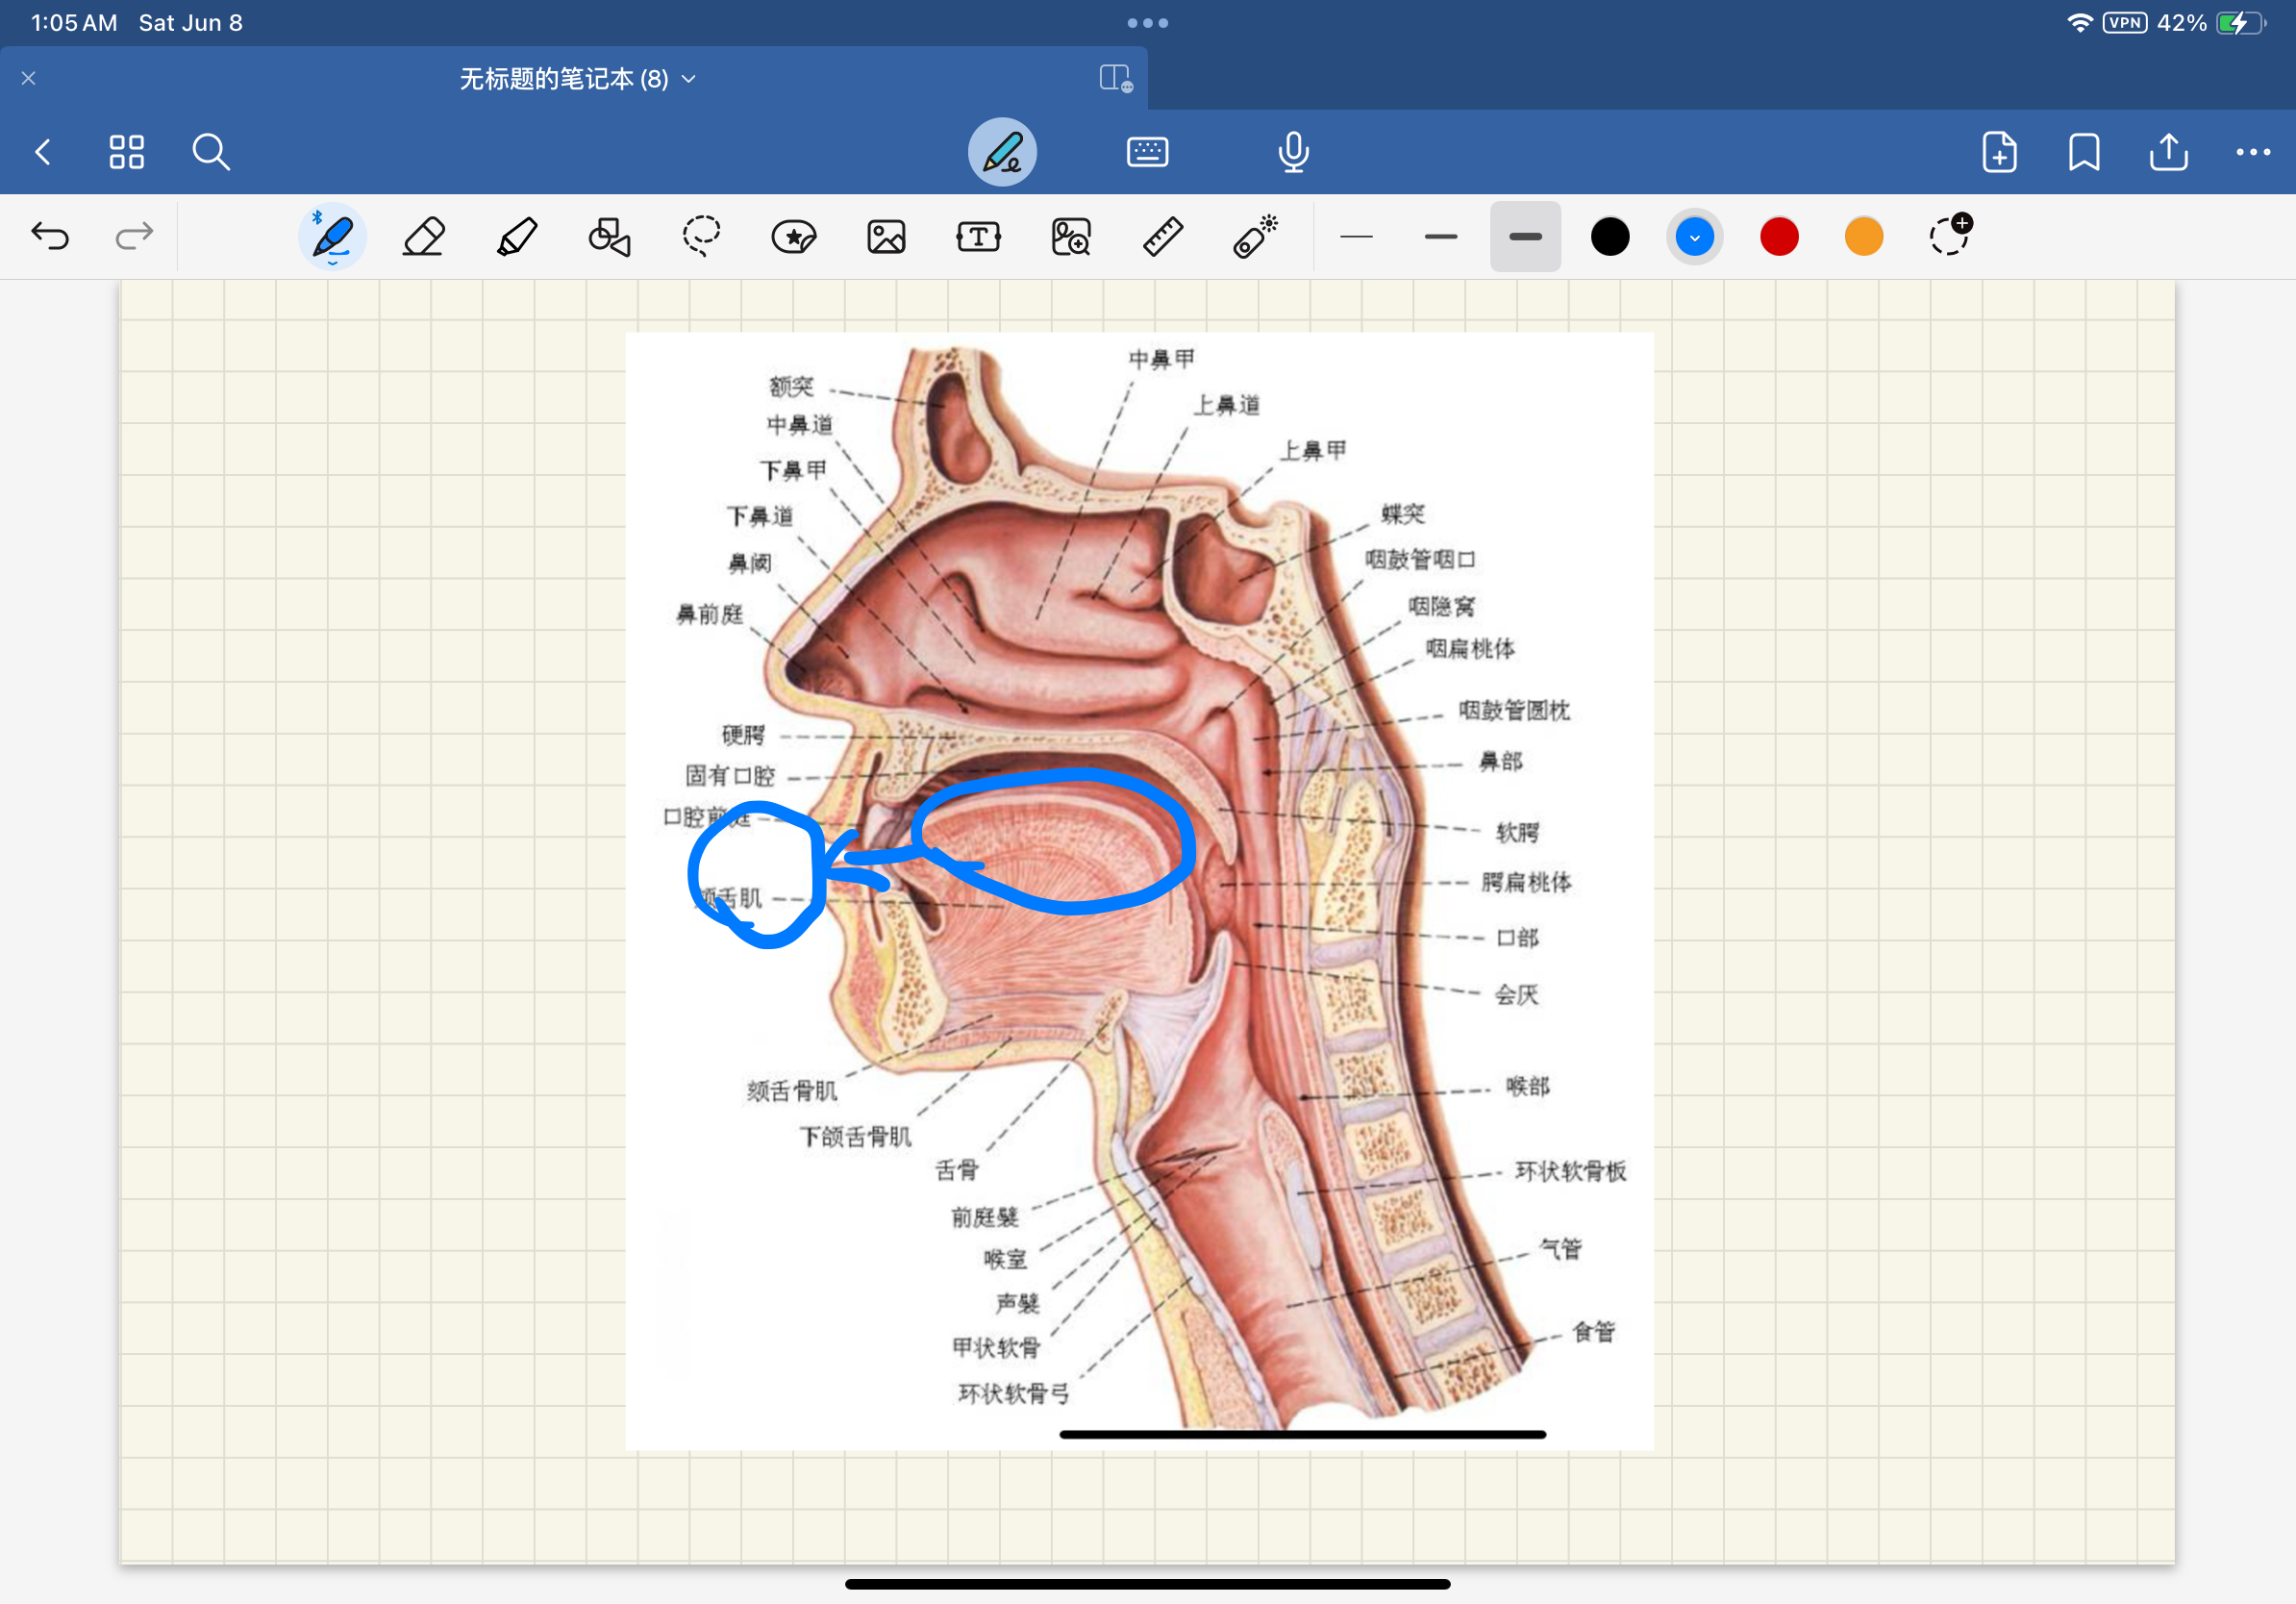This screenshot has width=2296, height=1604.
Task: Enable the Ruler tool
Action: (1163, 237)
